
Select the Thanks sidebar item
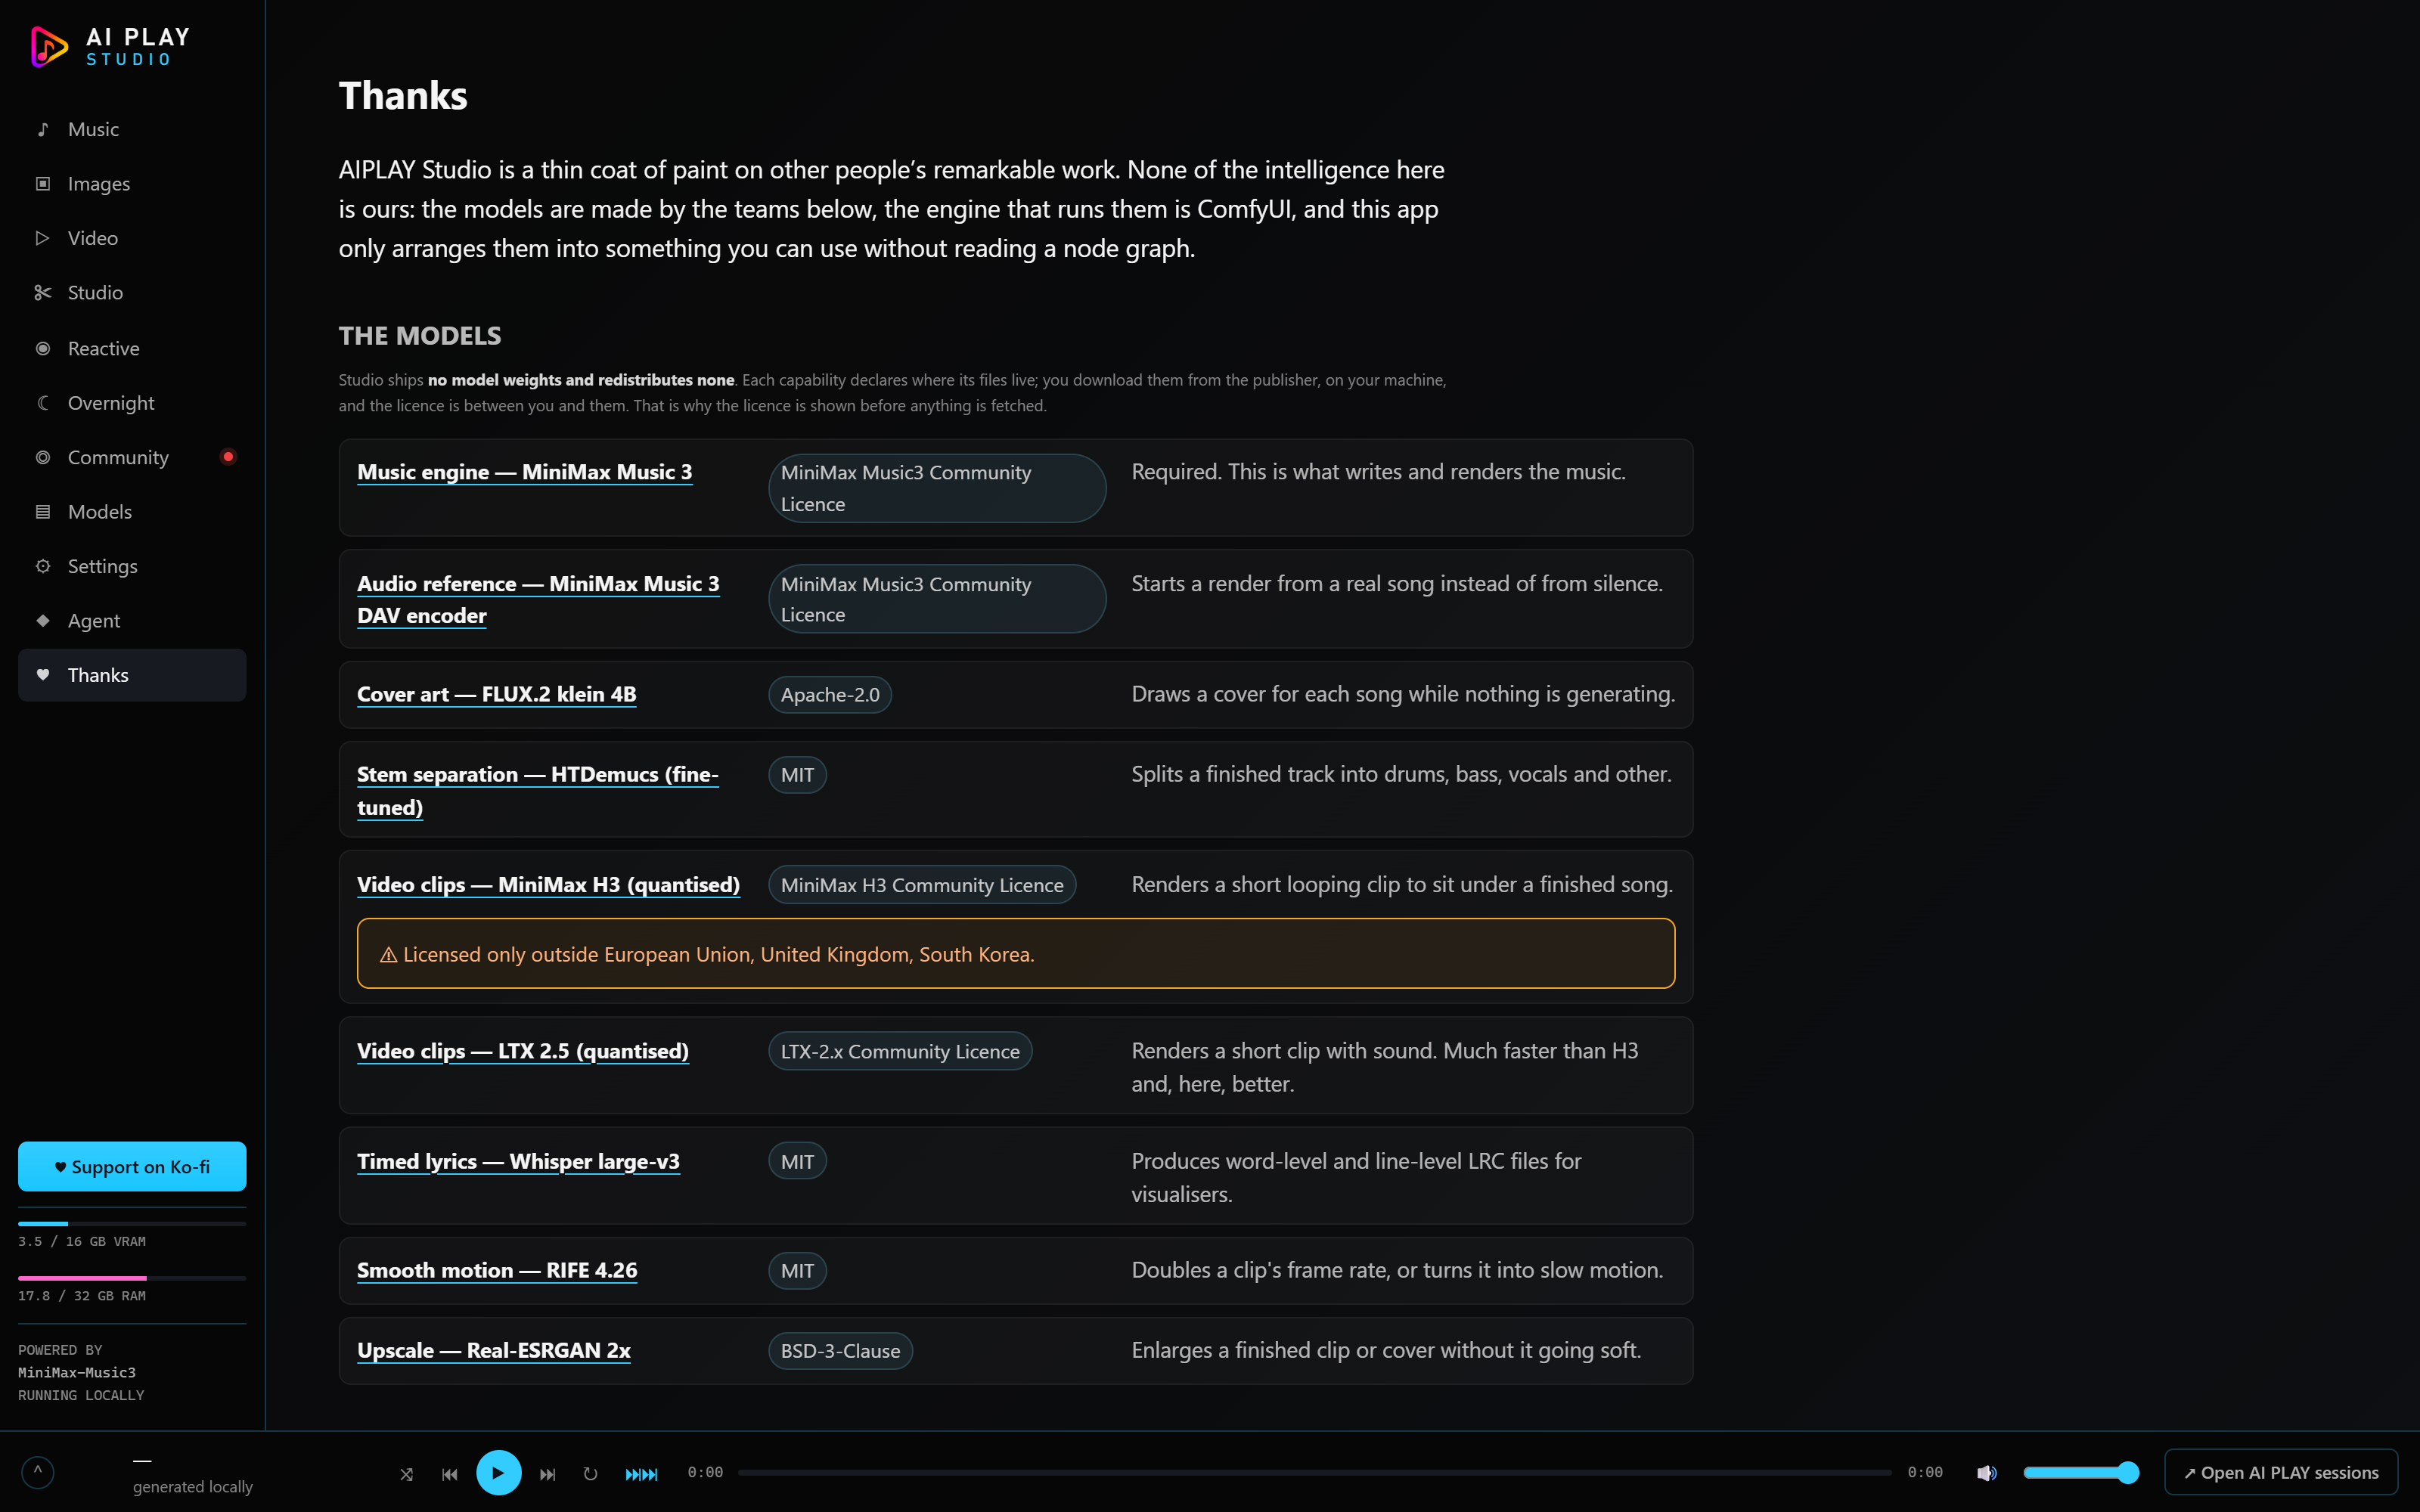[x=132, y=675]
